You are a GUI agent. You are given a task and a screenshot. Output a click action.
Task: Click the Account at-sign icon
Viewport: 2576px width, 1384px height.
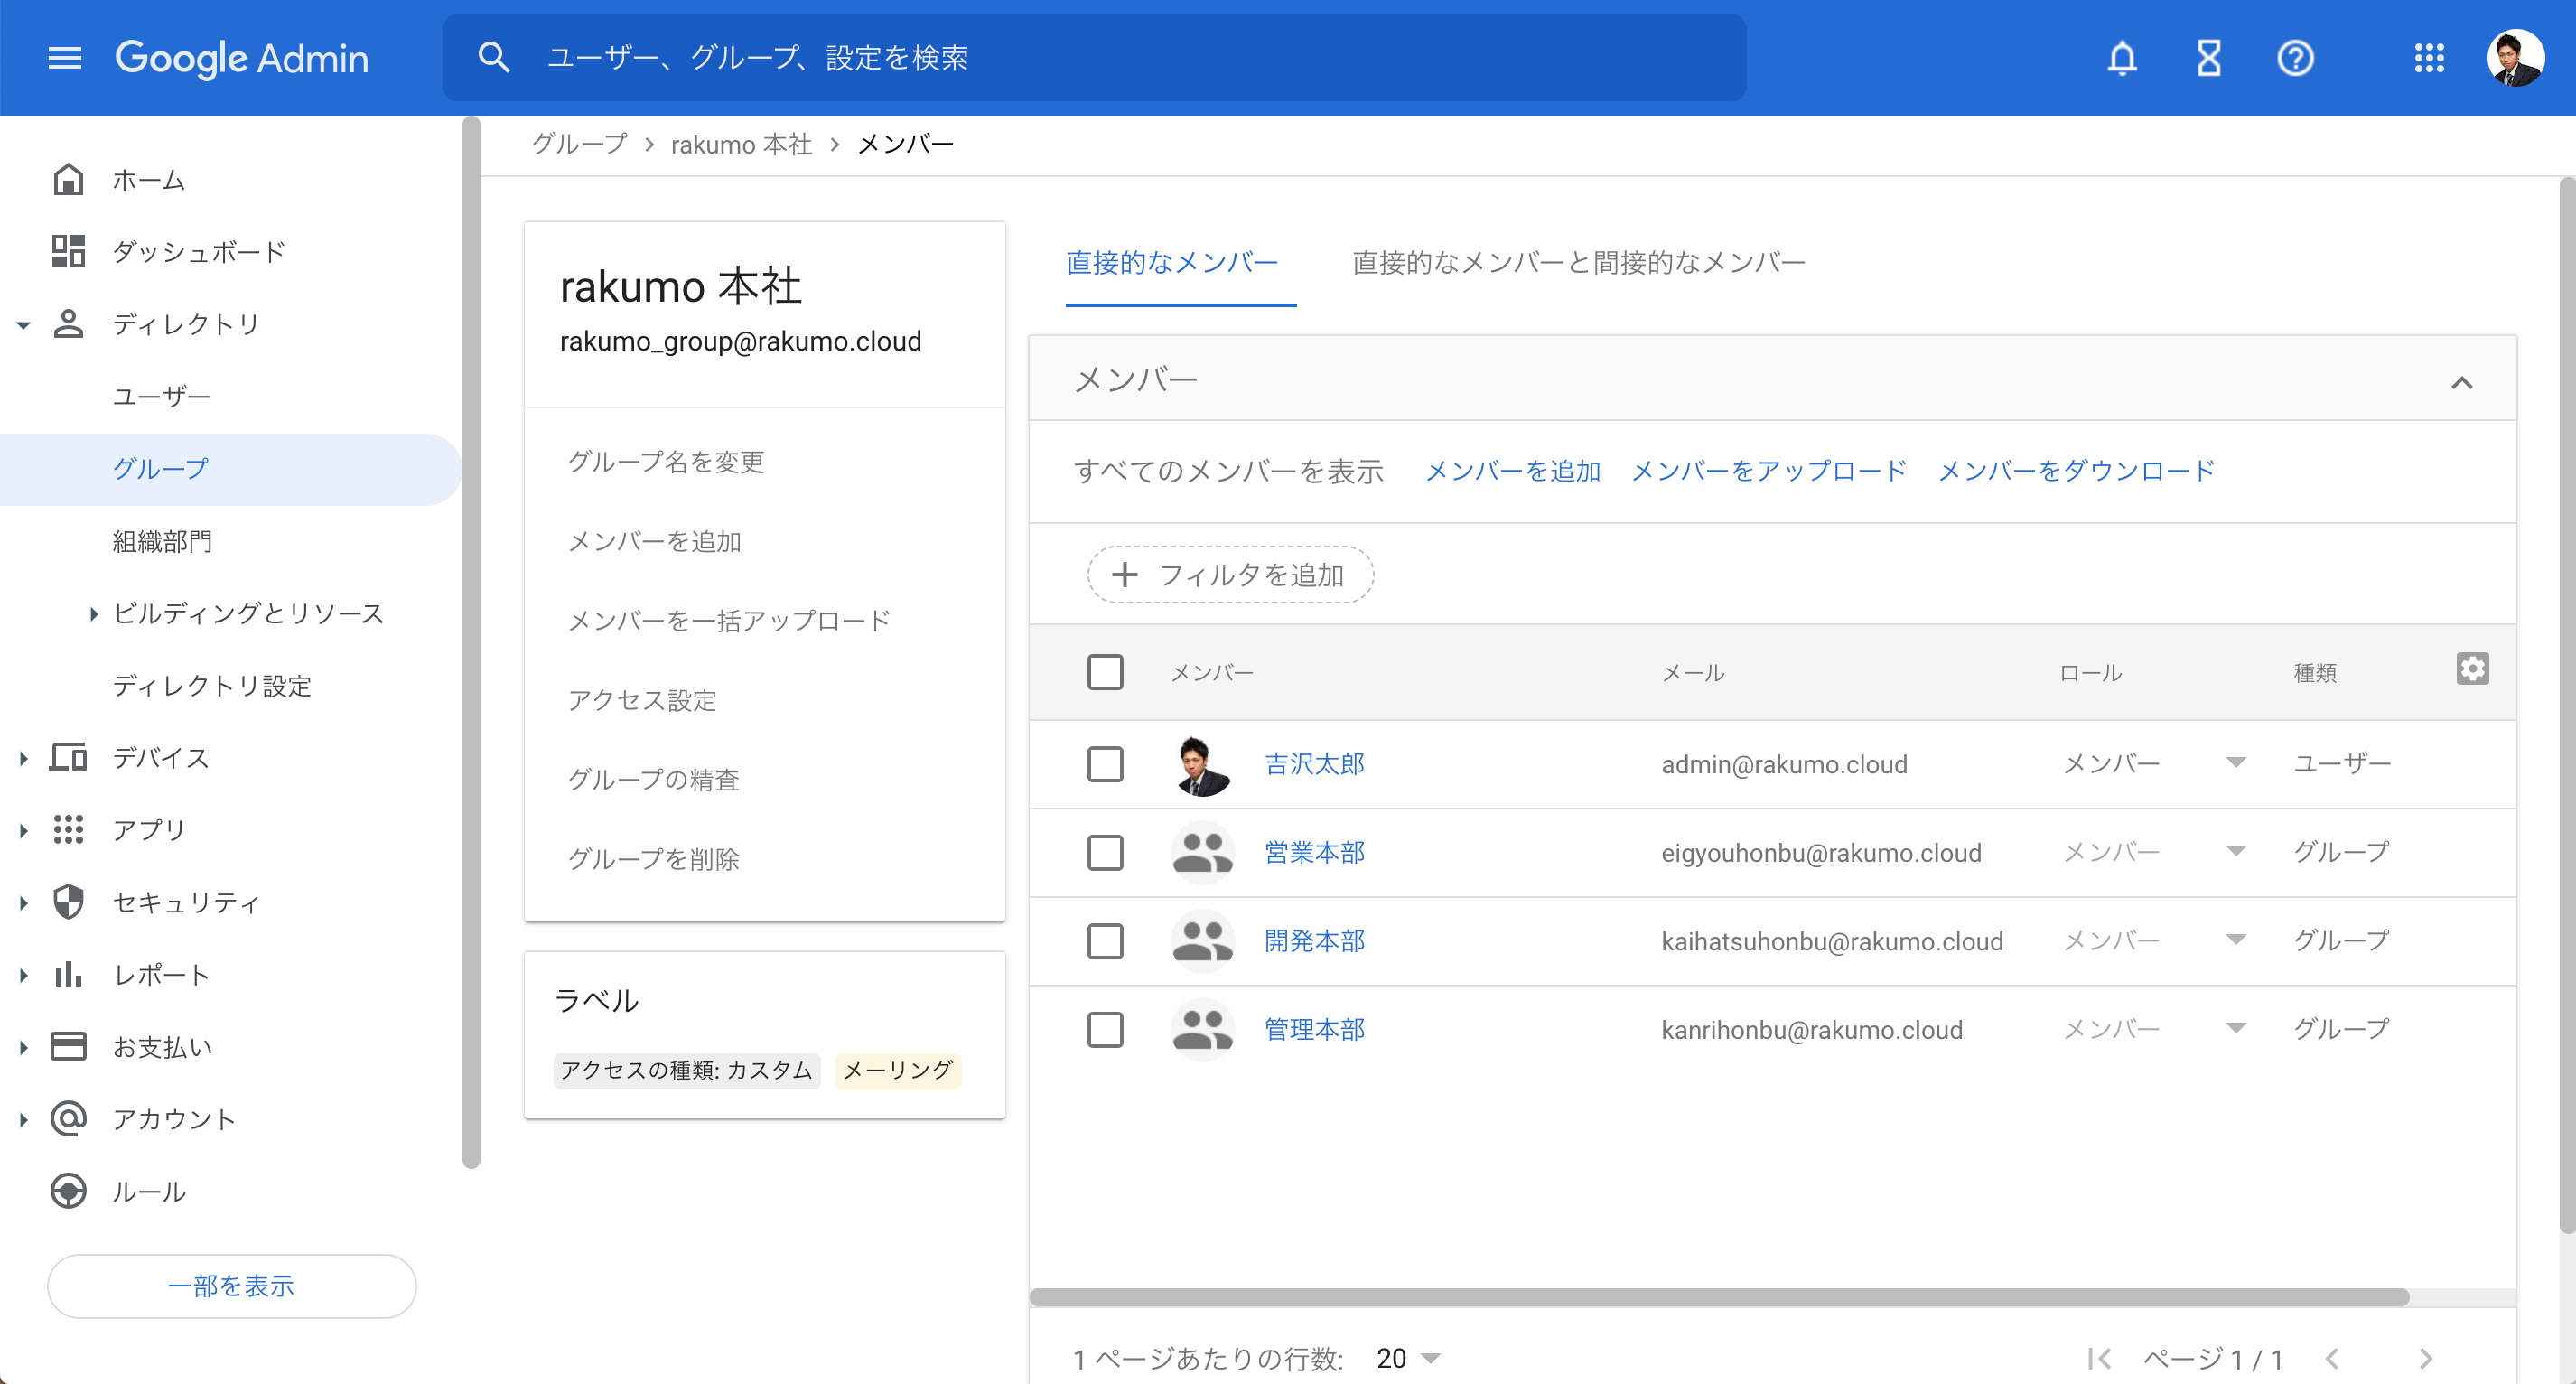[68, 1118]
